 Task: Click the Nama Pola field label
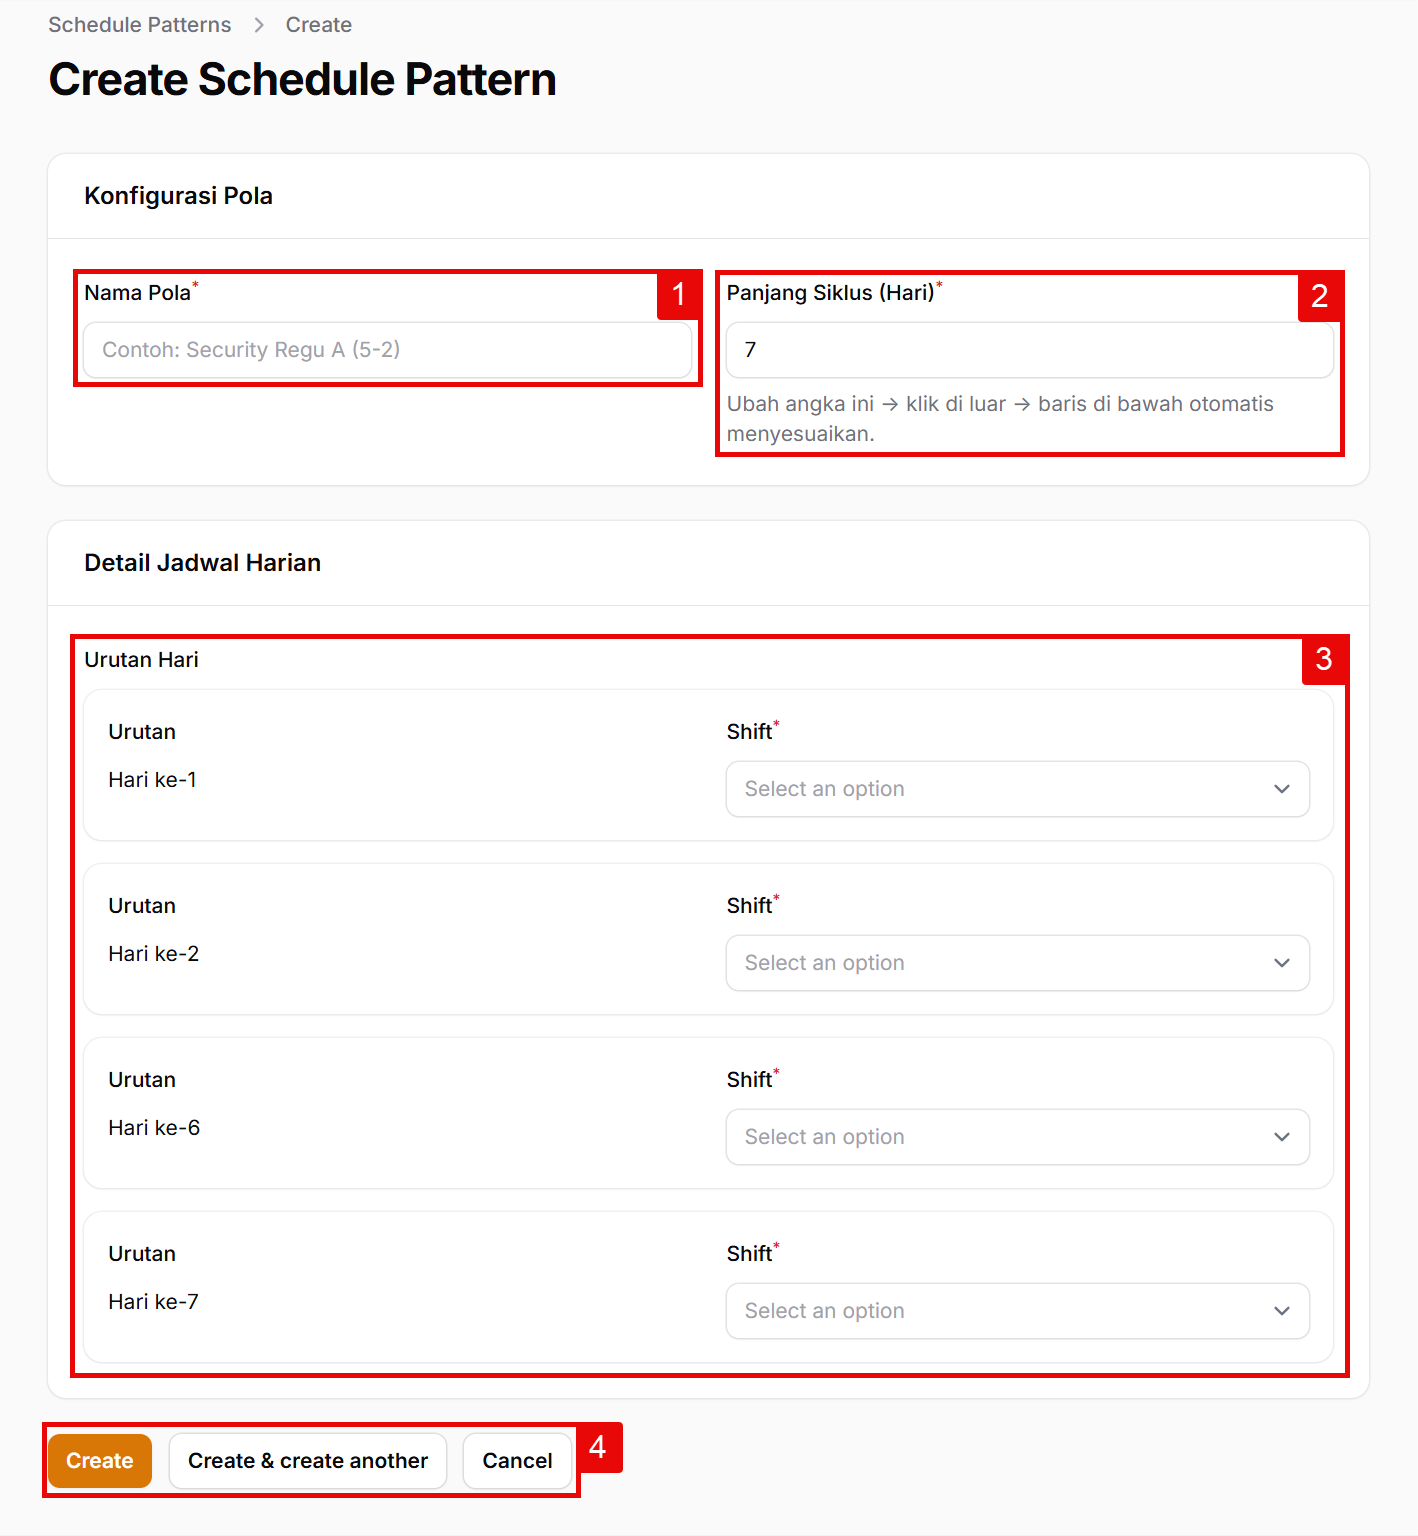pyautogui.click(x=137, y=293)
